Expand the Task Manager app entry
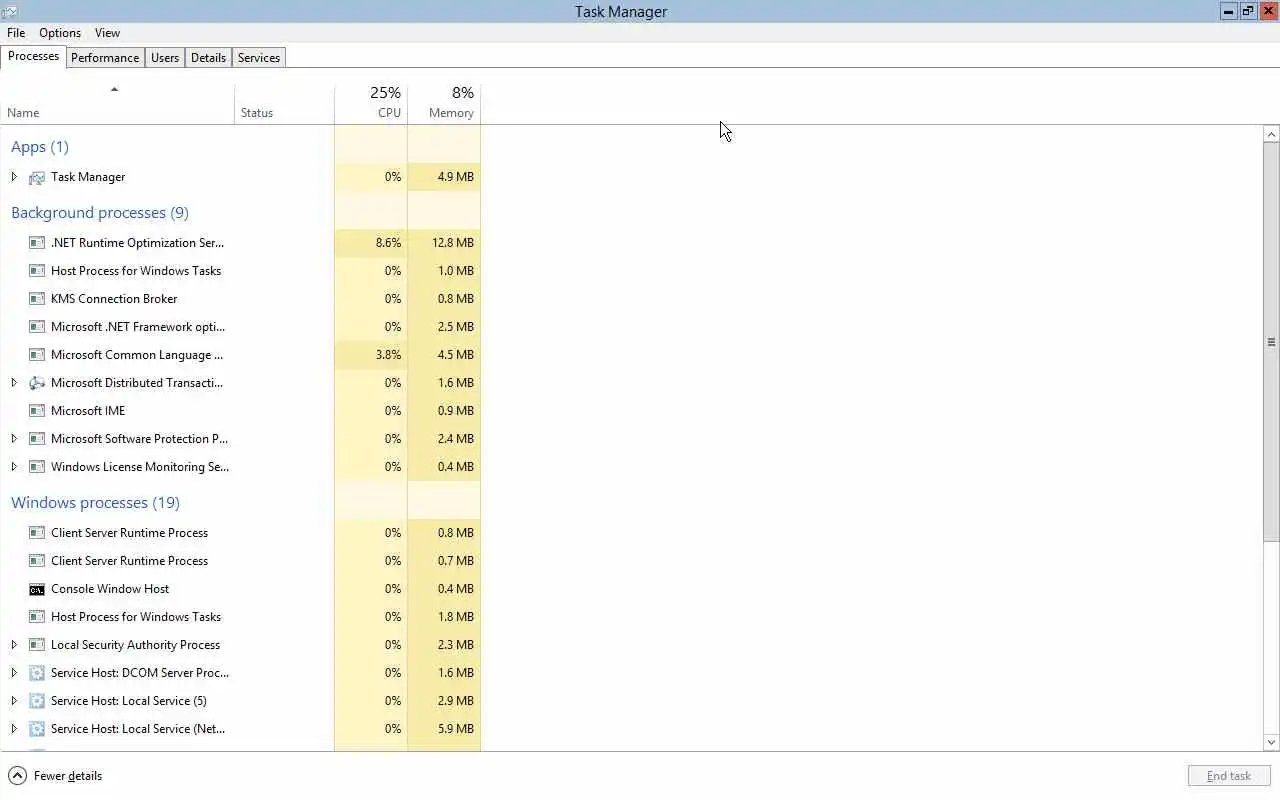This screenshot has width=1280, height=800. (14, 177)
